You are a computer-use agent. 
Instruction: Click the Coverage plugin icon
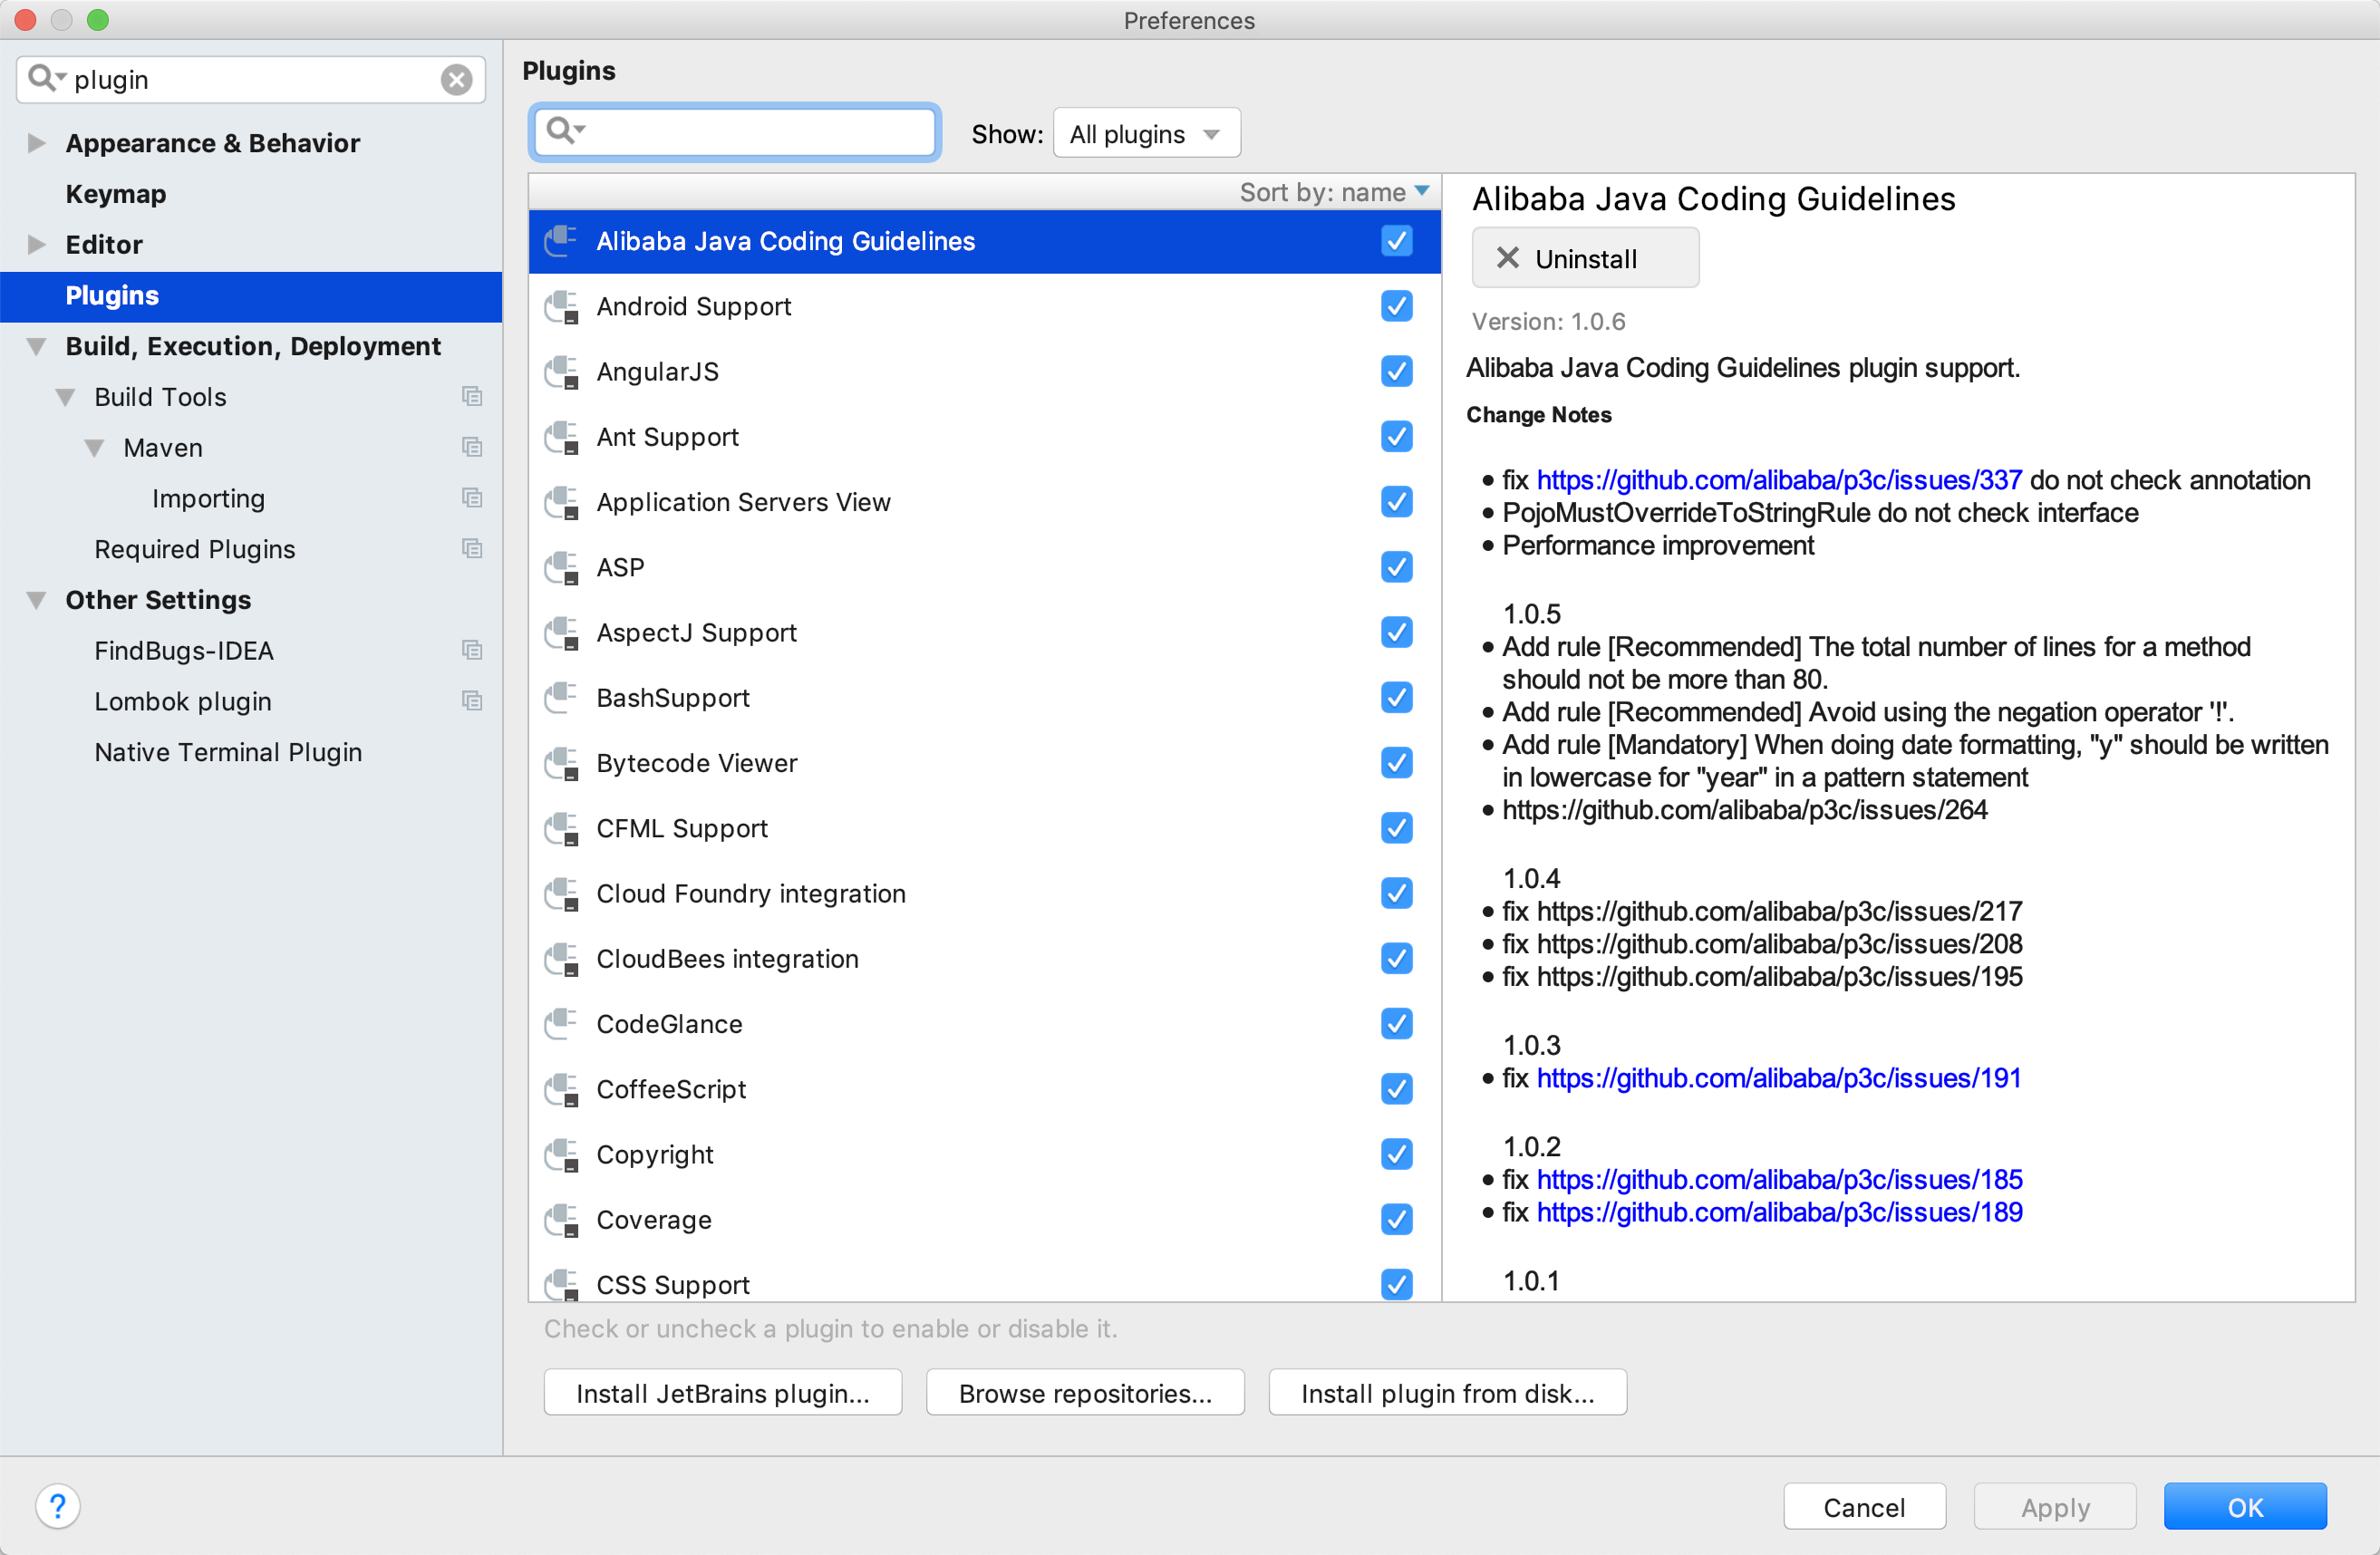pos(561,1220)
